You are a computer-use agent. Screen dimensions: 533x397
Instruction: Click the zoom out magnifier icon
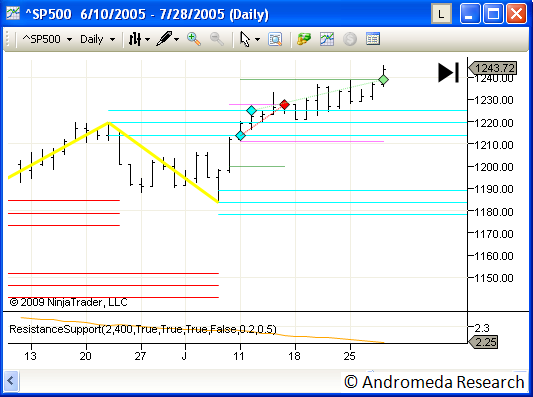coord(217,39)
